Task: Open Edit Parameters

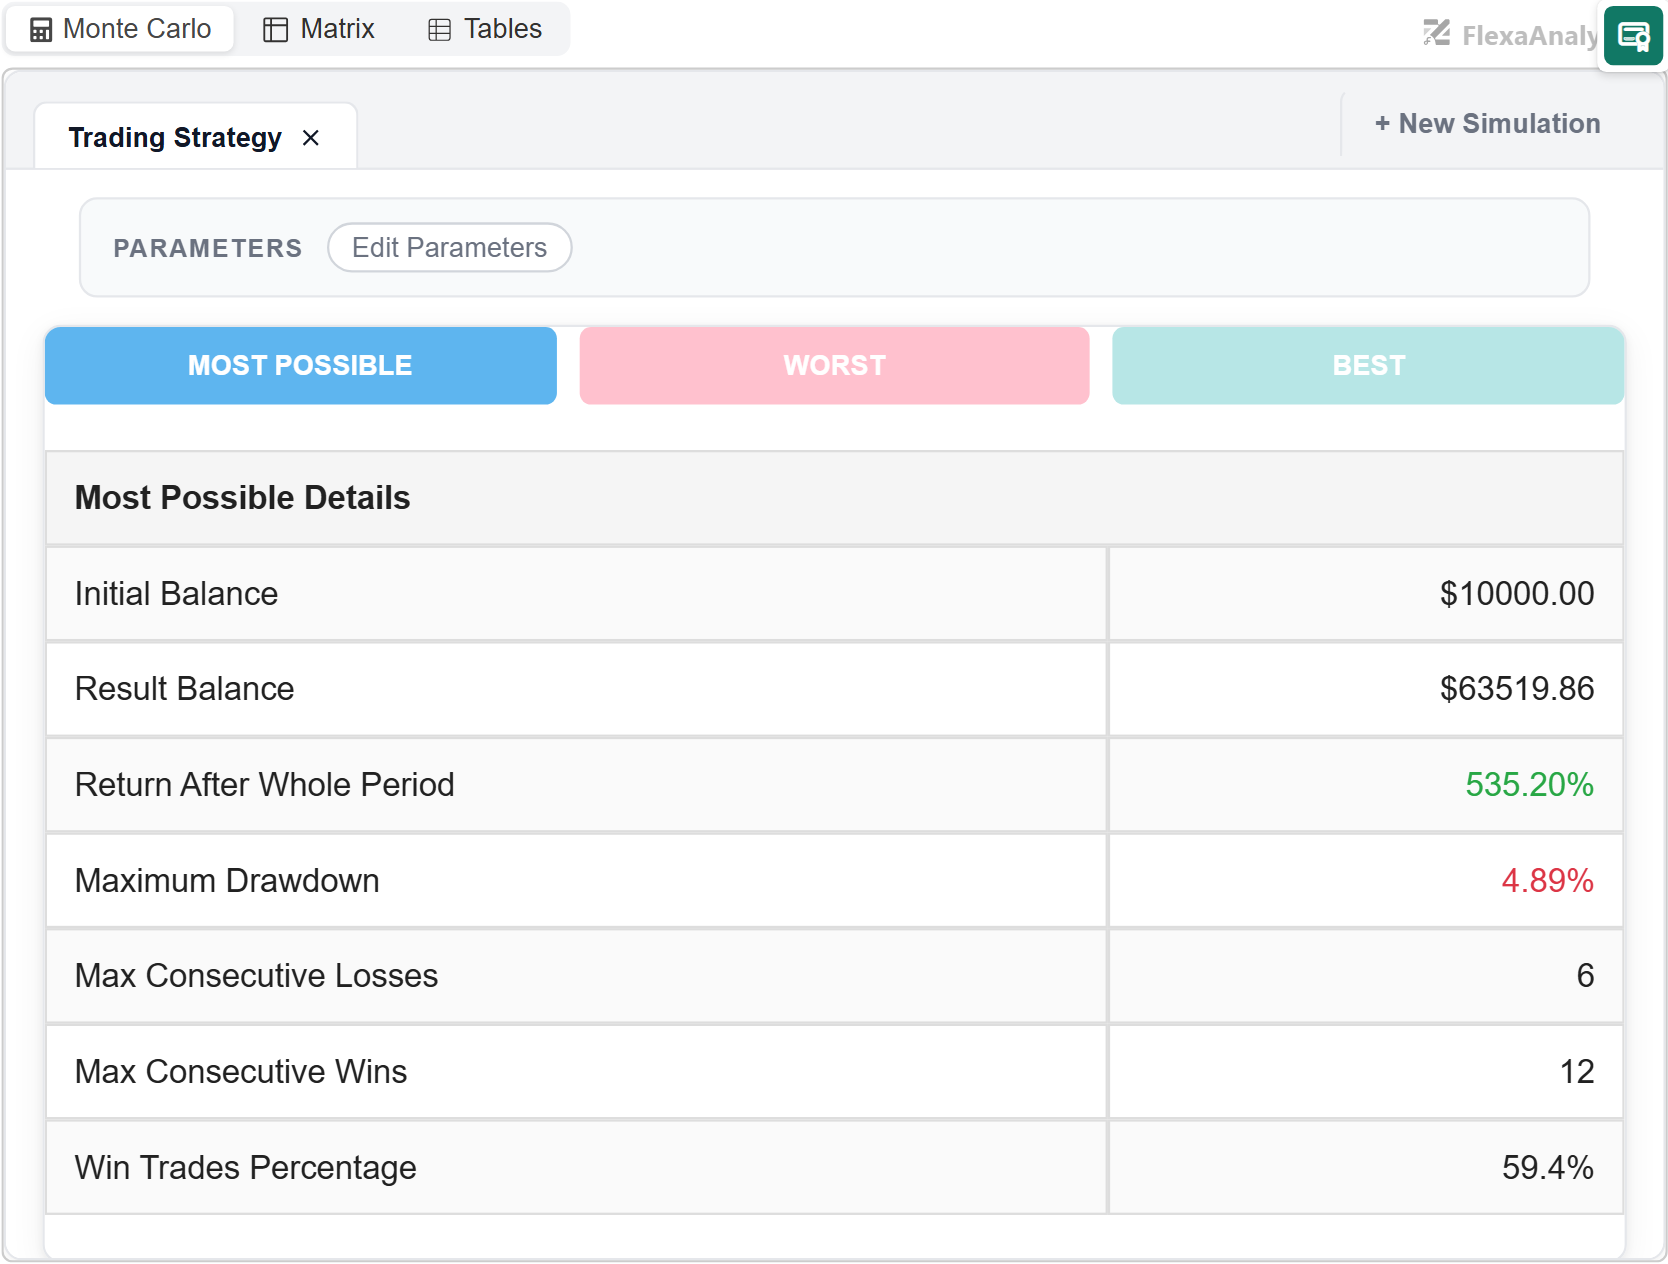Action: click(x=450, y=248)
